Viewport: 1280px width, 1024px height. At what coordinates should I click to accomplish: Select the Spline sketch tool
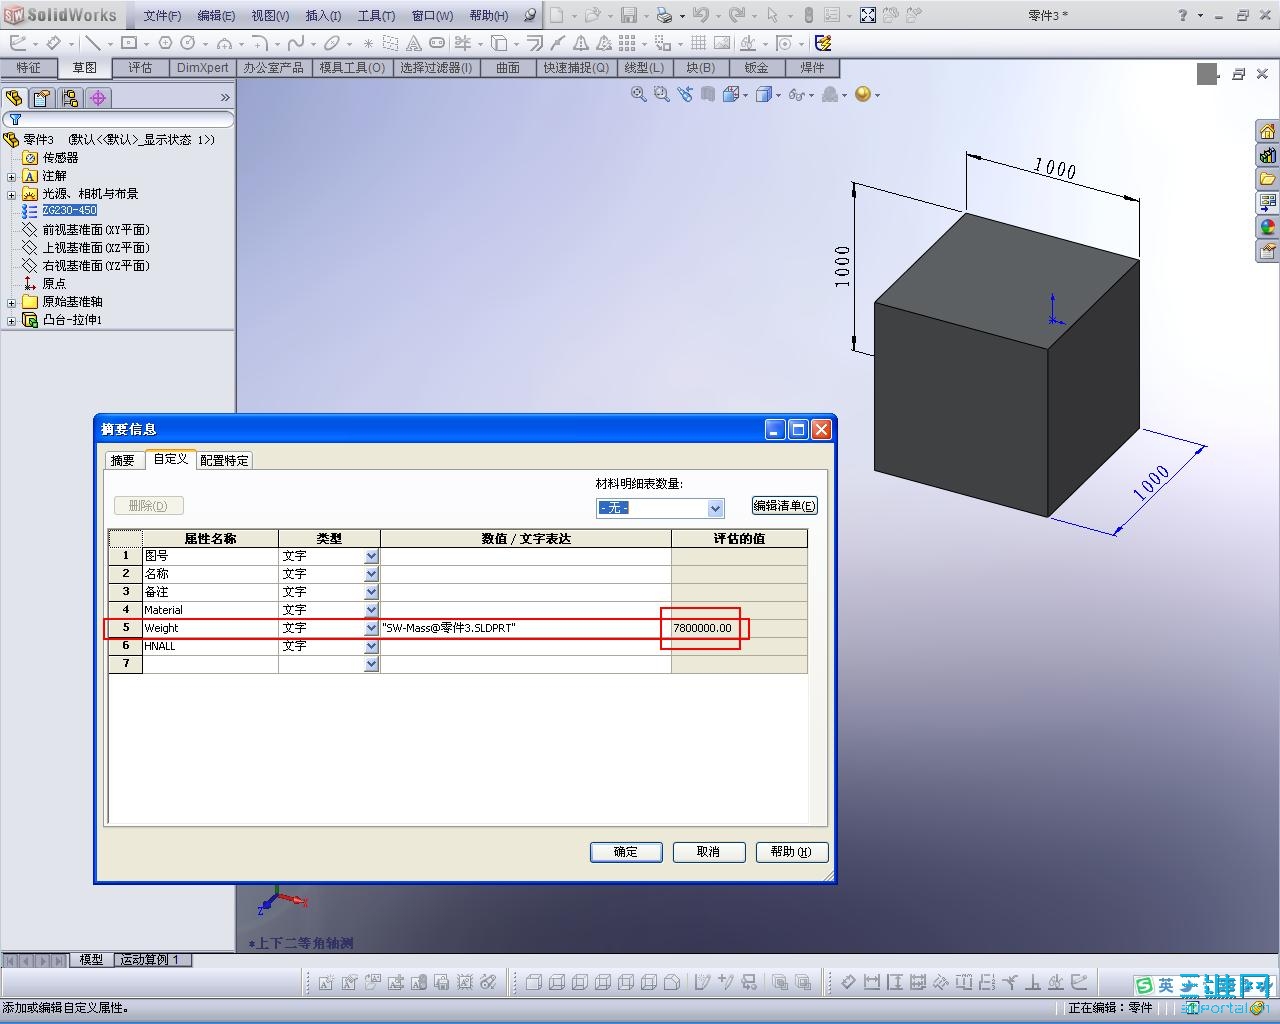pos(296,43)
